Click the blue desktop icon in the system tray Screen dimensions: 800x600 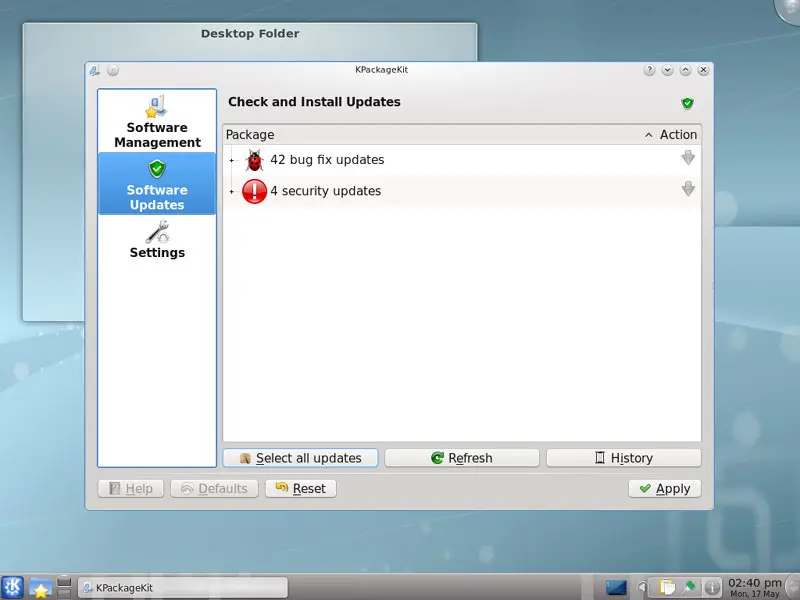click(616, 588)
